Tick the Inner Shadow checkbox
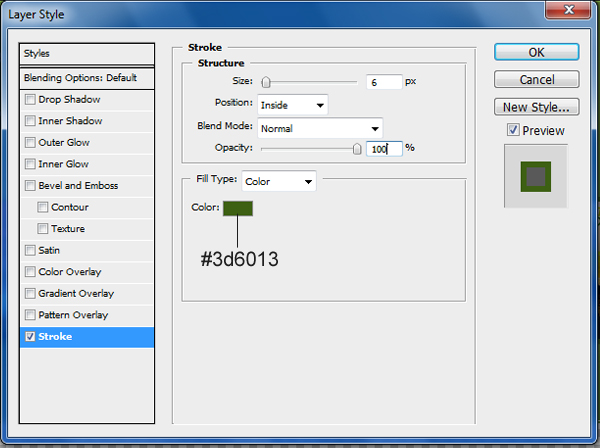Screen dimensions: 600x448 point(30,121)
